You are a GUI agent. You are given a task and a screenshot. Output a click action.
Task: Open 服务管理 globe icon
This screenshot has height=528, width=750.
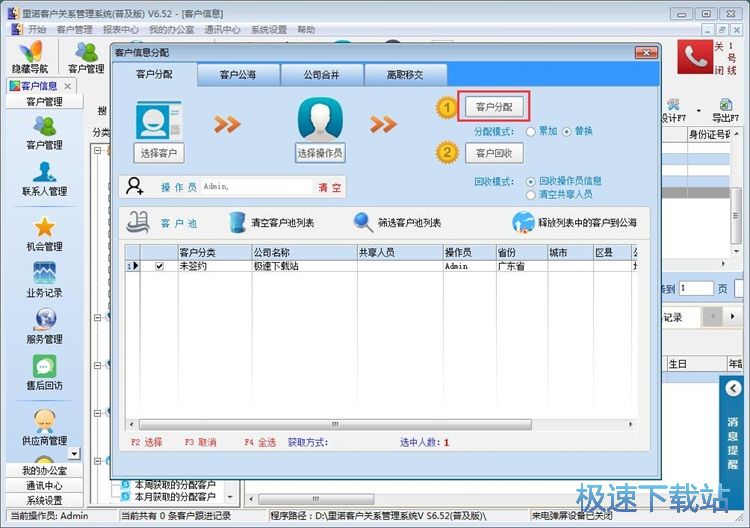pyautogui.click(x=44, y=319)
